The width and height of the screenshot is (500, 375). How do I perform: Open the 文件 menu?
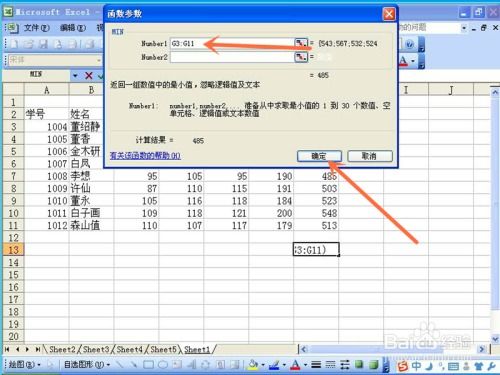[x=36, y=28]
